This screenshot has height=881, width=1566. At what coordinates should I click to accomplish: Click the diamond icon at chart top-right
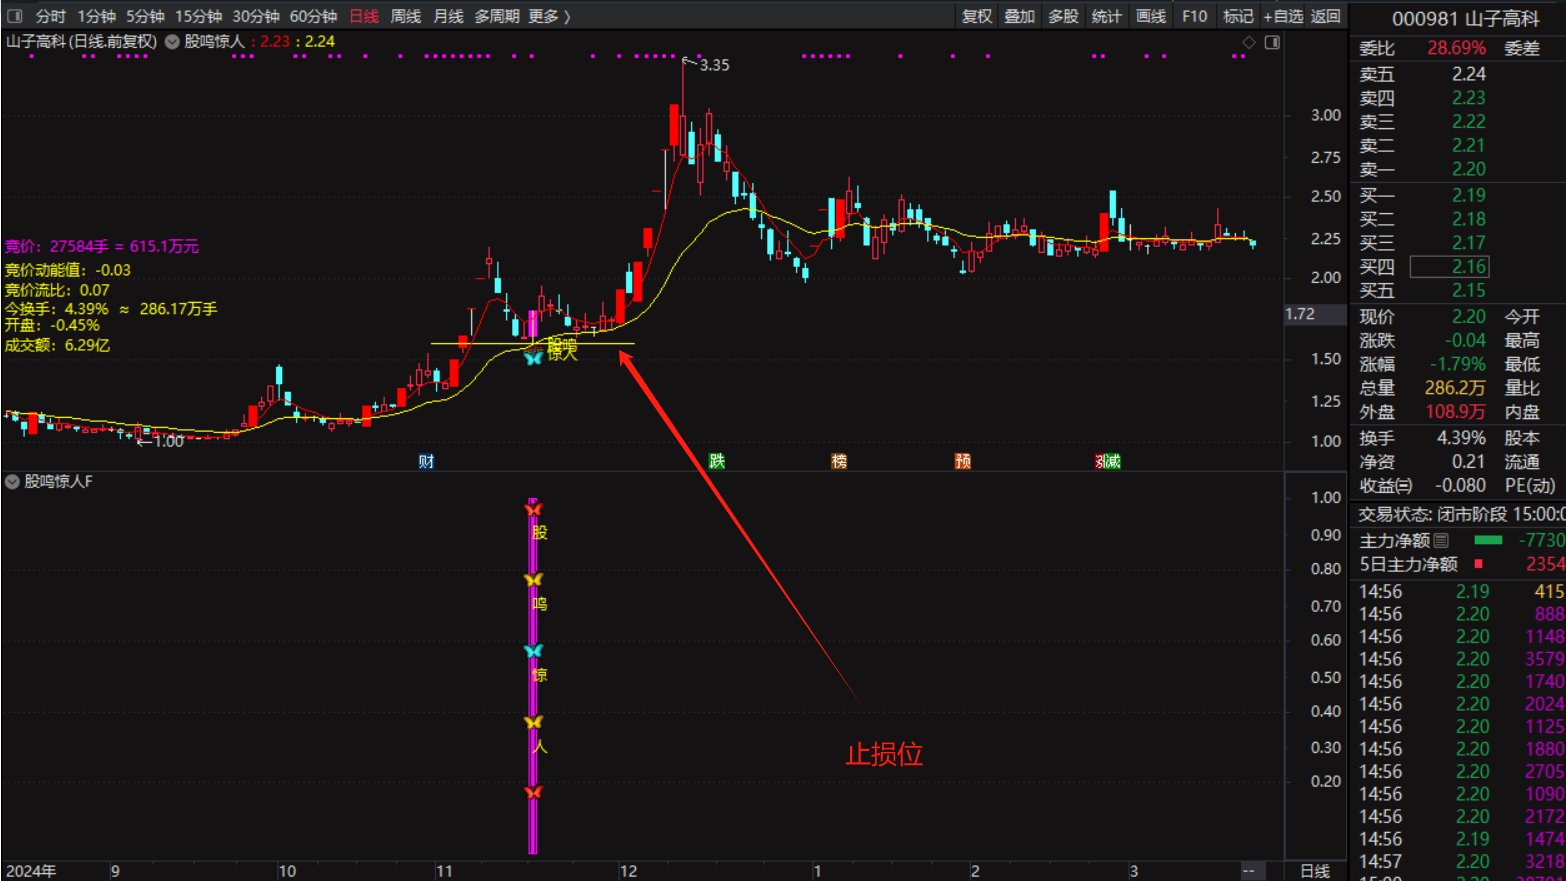coord(1248,42)
